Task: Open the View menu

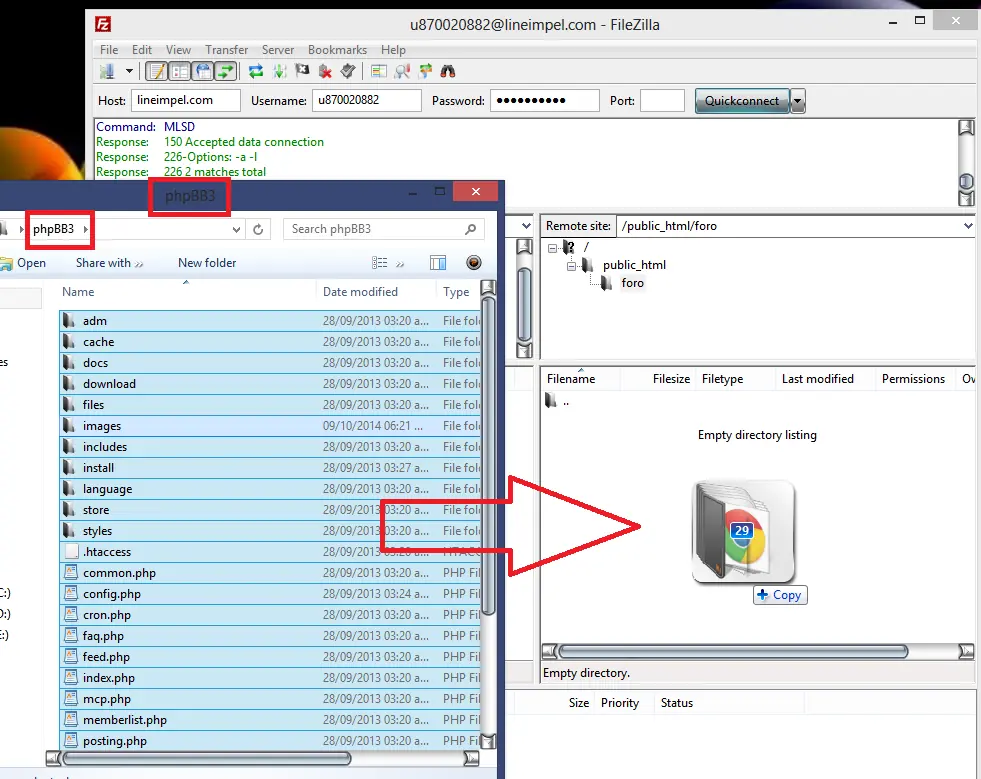Action: coord(178,49)
